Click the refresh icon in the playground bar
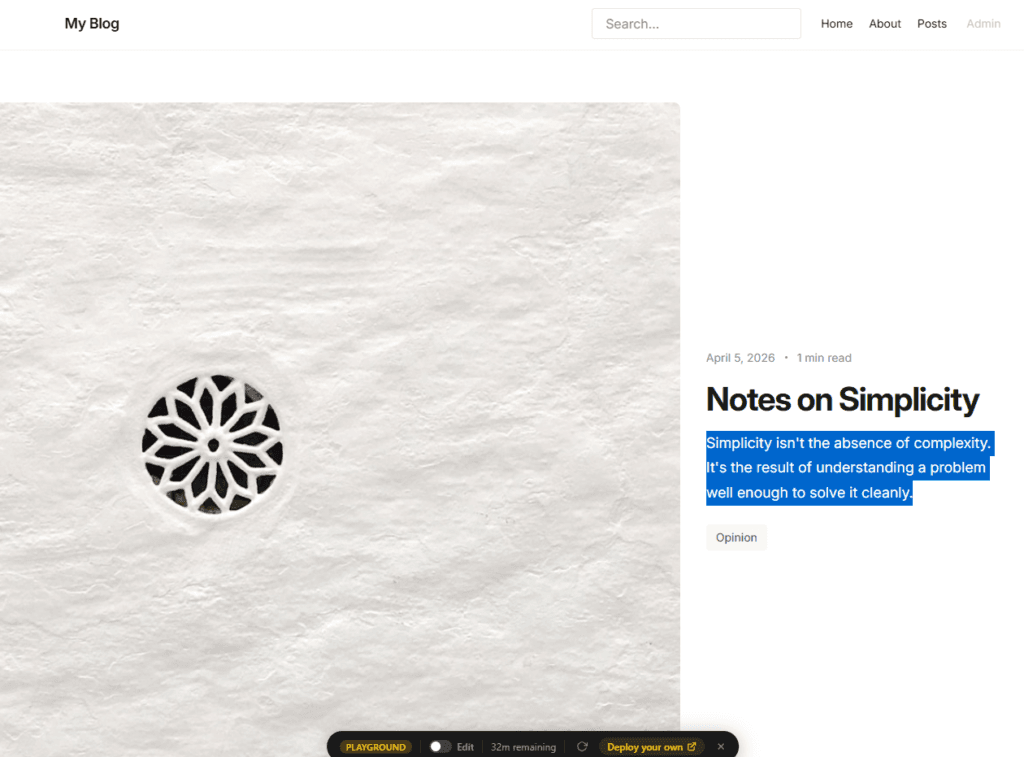The height and width of the screenshot is (757, 1024). click(x=582, y=747)
